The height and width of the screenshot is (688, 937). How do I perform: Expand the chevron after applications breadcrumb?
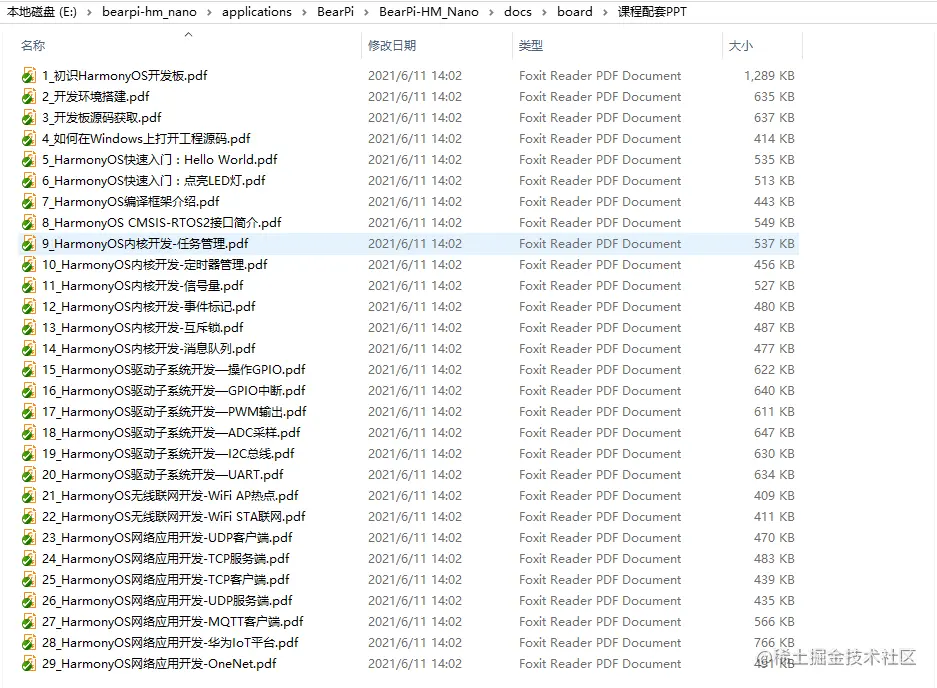[x=304, y=12]
